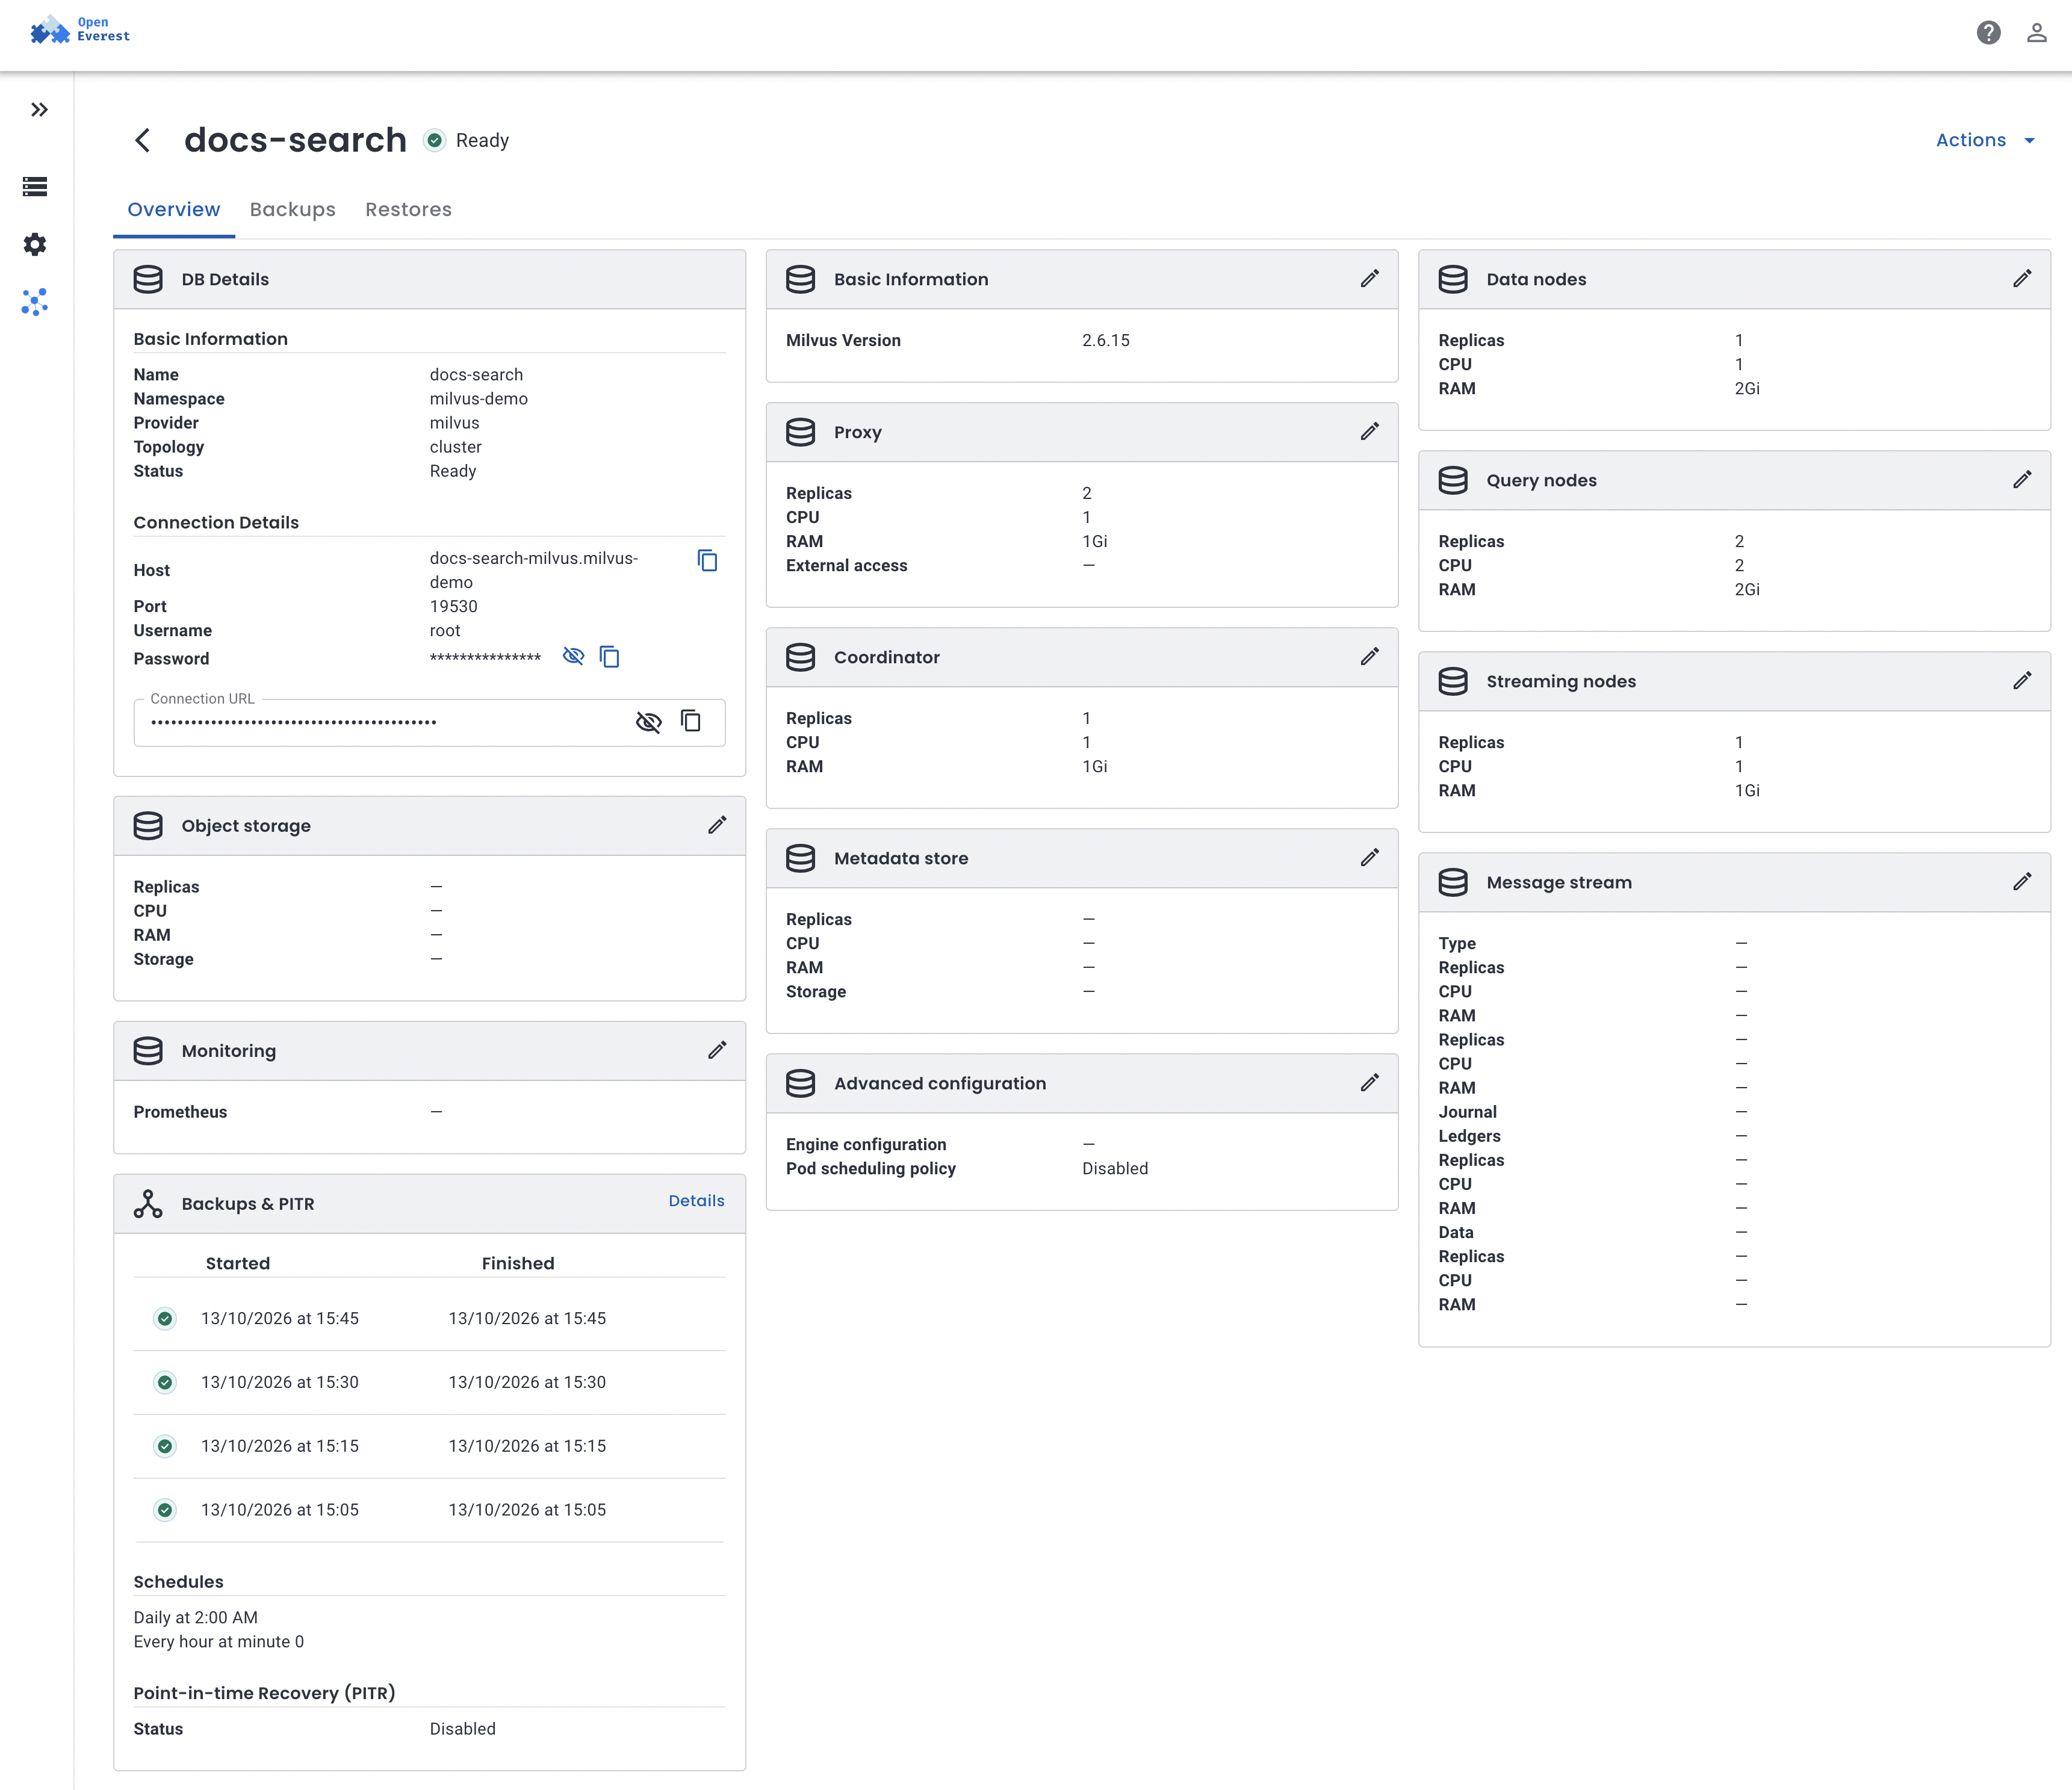Show the hidden Connection URL

tap(649, 722)
